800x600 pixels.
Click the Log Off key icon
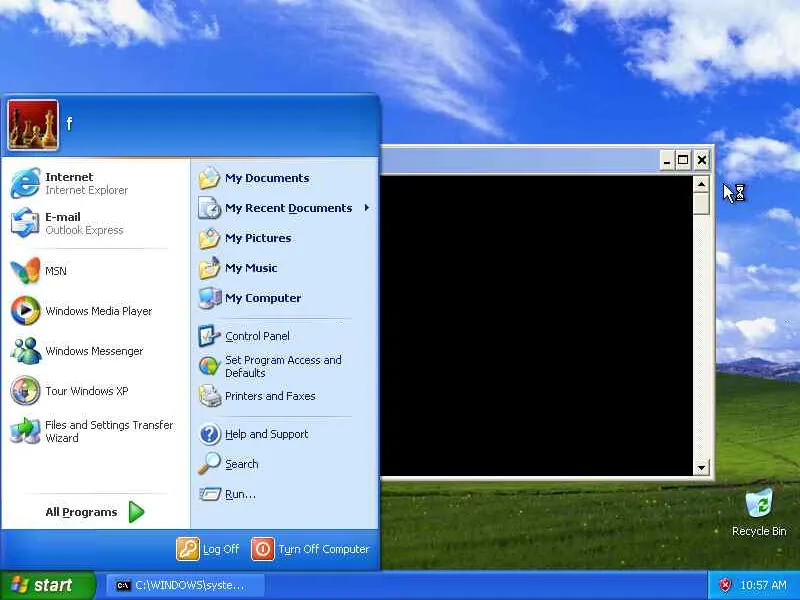188,549
